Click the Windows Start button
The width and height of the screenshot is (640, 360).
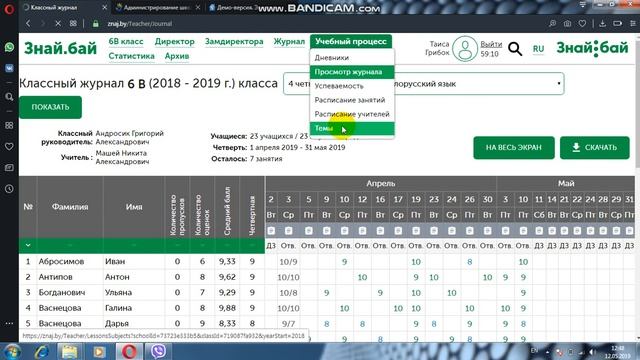[12, 351]
